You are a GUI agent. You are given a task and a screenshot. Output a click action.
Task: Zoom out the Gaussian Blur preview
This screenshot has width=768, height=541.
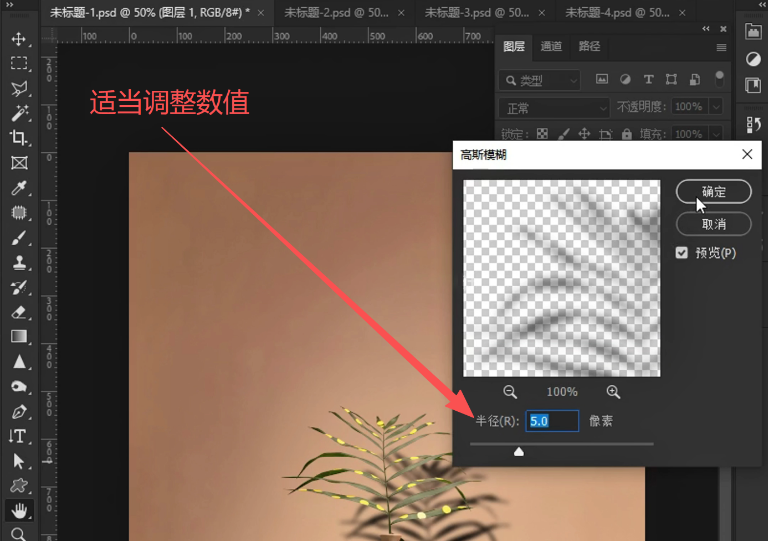(510, 392)
